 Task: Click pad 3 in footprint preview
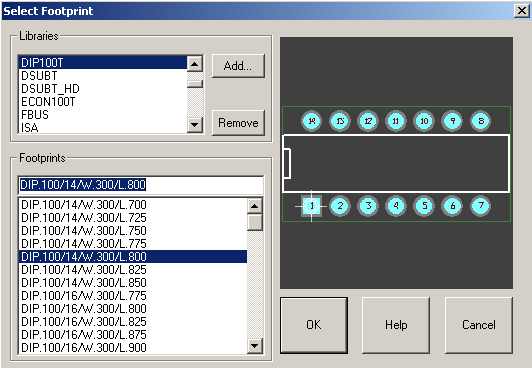[x=368, y=206]
